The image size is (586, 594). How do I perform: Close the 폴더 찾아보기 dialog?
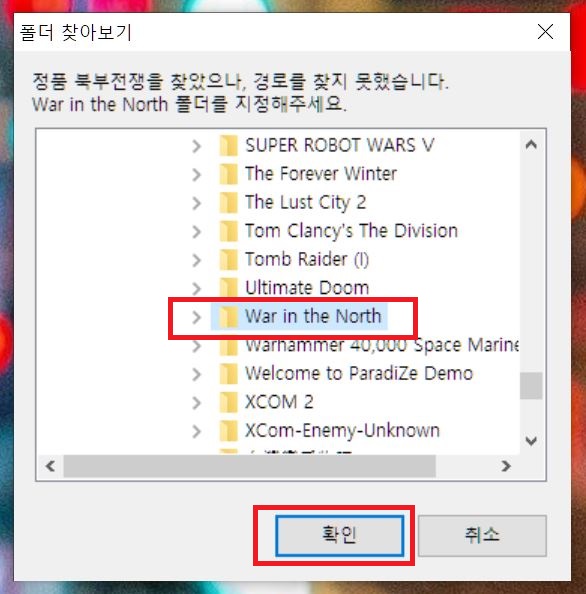[x=545, y=32]
